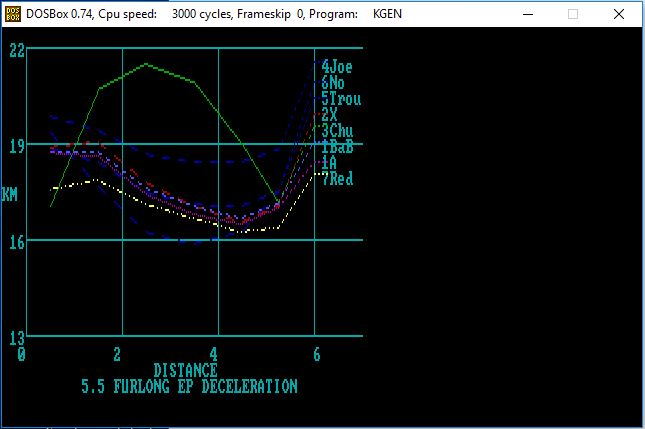Click the Y-axis value 16
Screen dimensions: 645x429
(x=17, y=243)
